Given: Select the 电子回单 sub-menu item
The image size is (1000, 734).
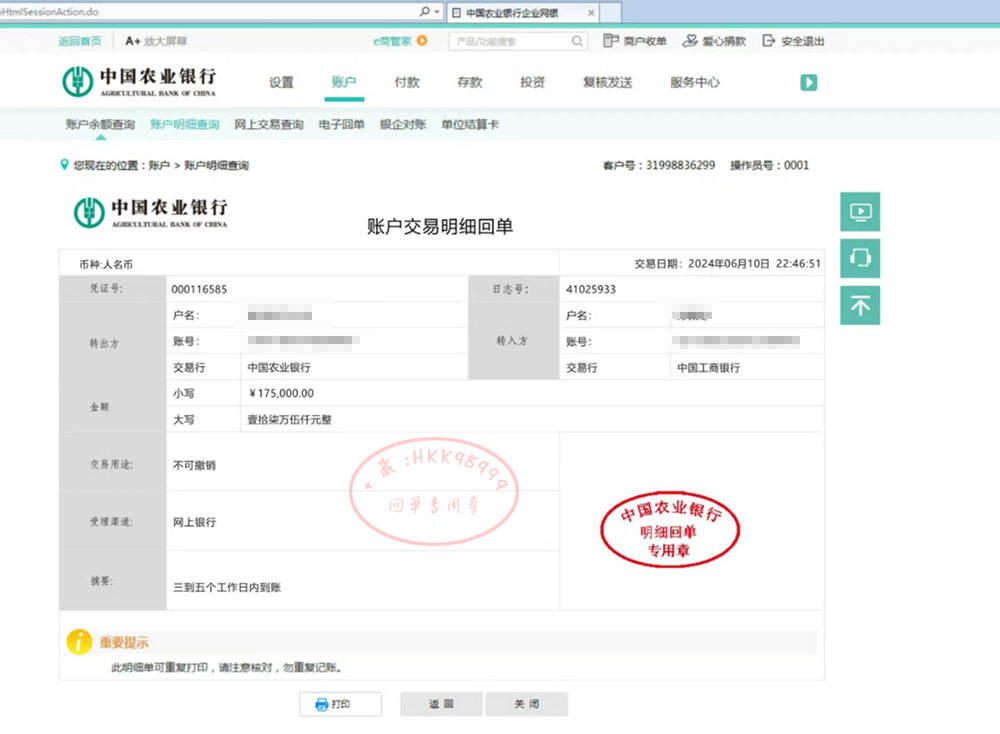Looking at the screenshot, I should (339, 122).
